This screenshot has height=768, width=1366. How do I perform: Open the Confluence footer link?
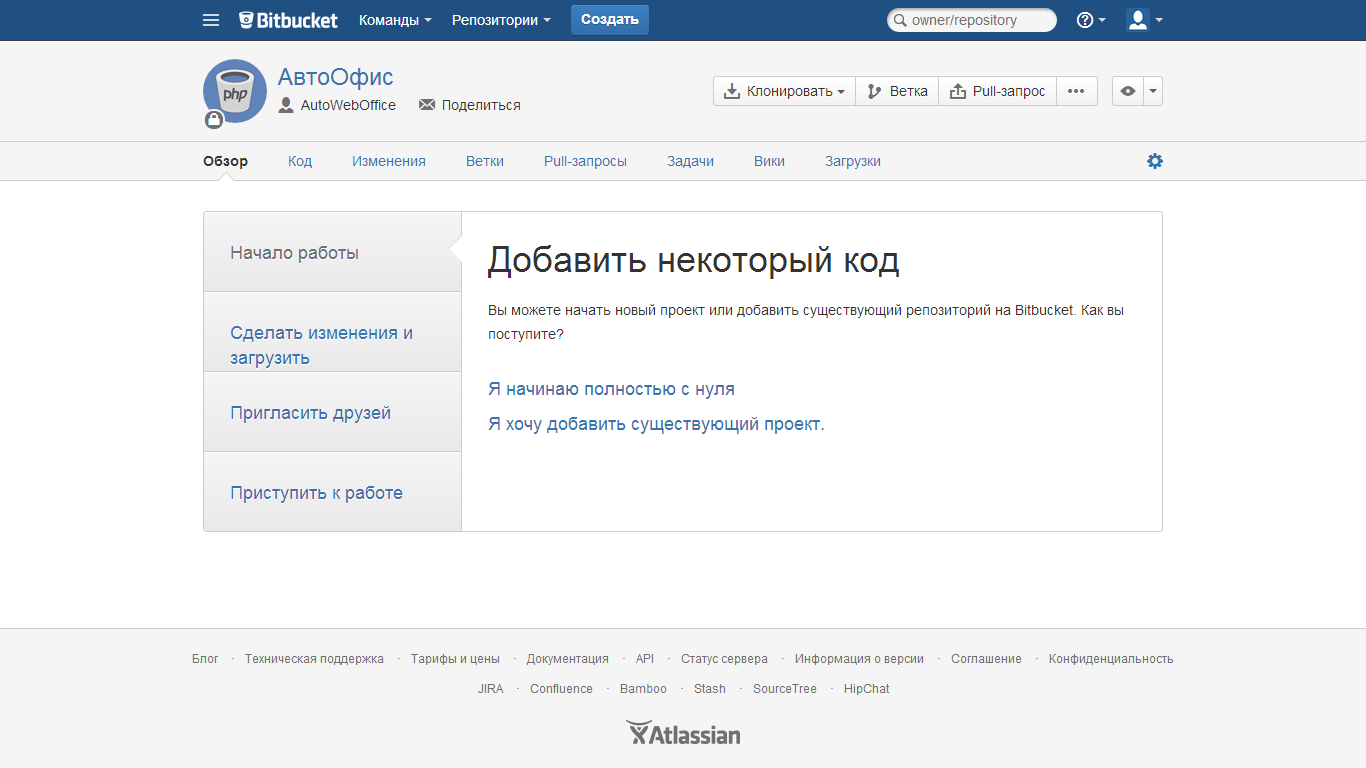[x=561, y=689]
